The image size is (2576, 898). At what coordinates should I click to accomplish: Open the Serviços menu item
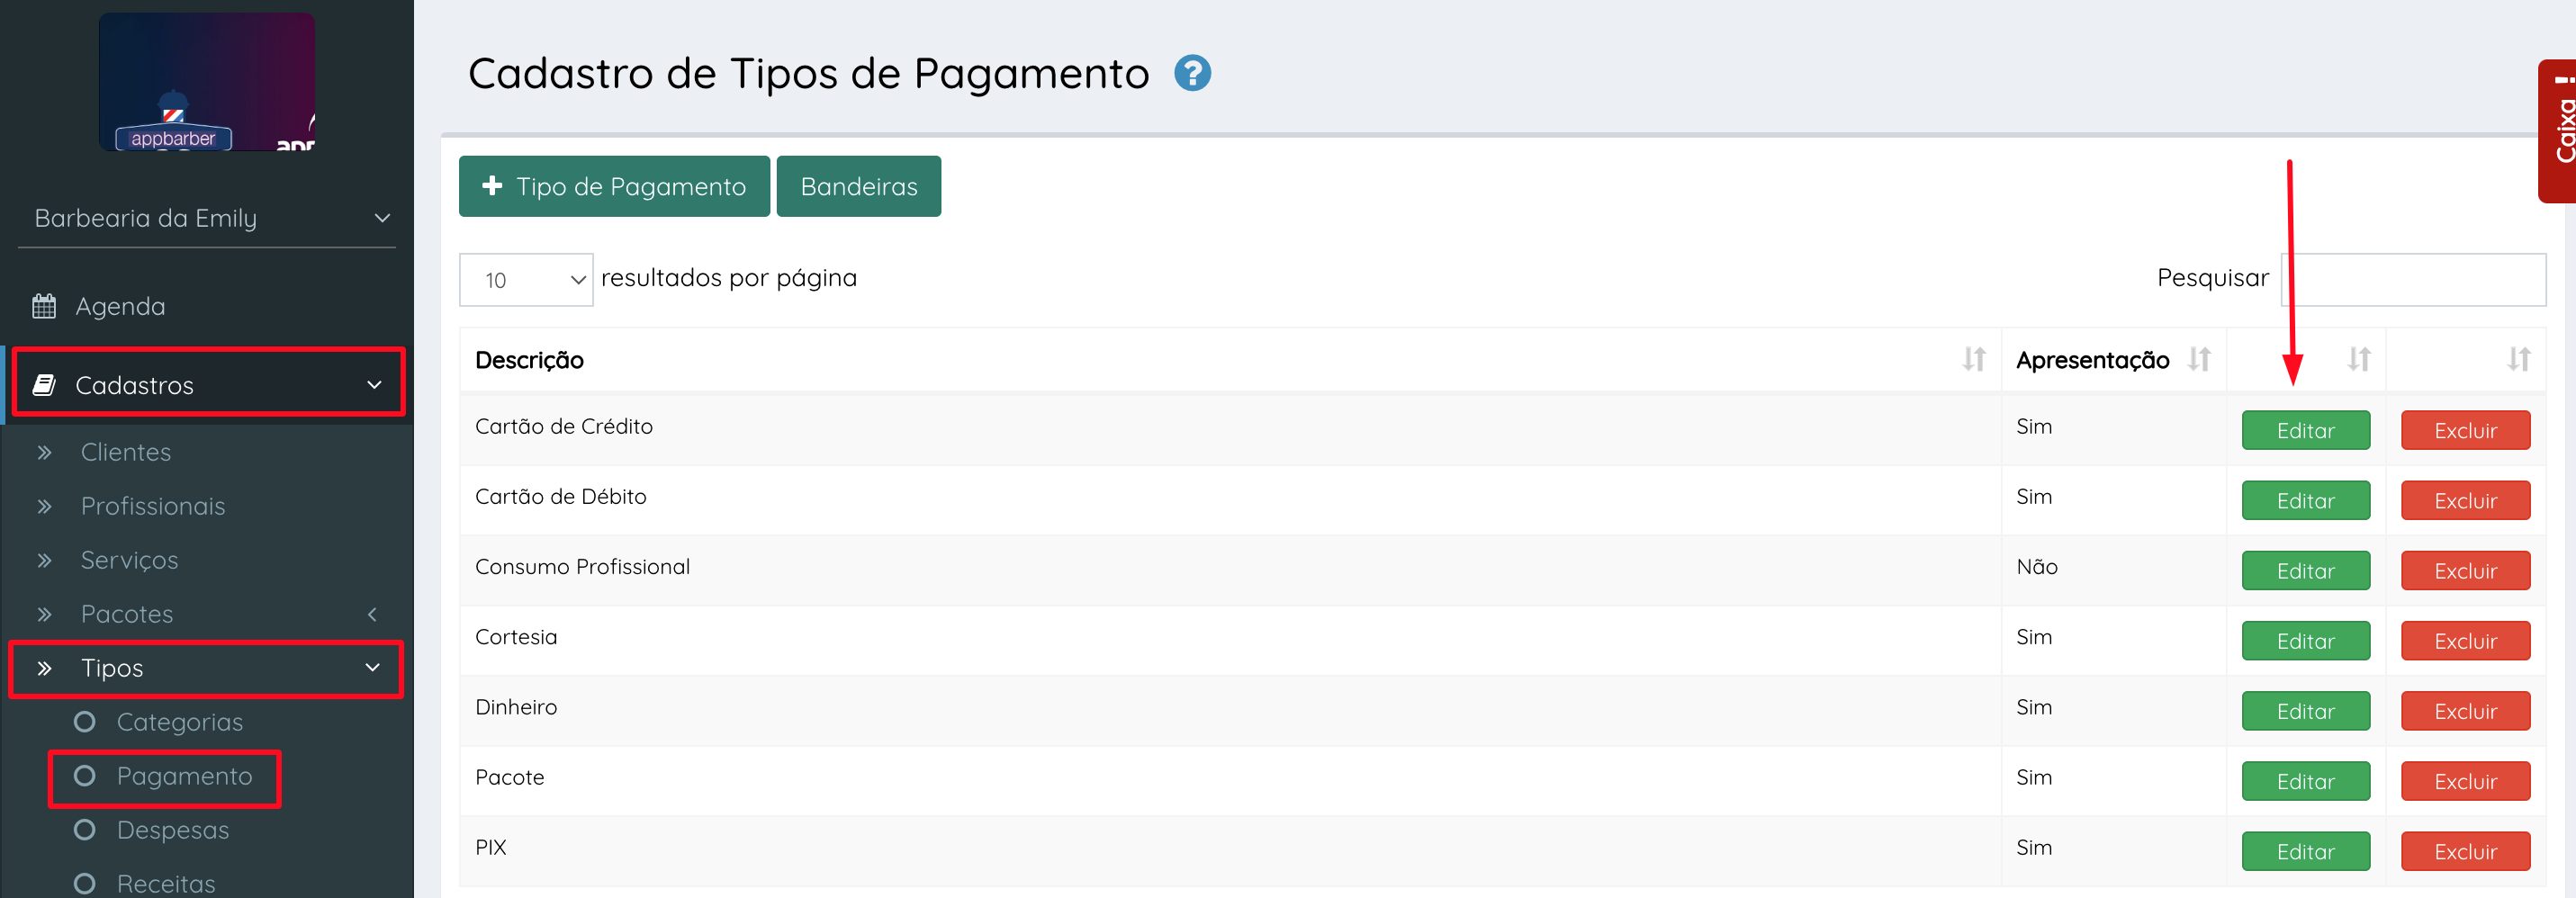point(130,560)
